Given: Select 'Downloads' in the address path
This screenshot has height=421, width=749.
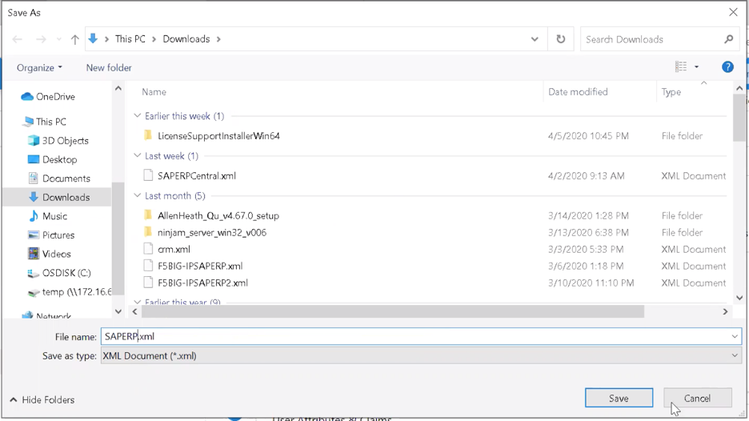Looking at the screenshot, I should (x=186, y=39).
